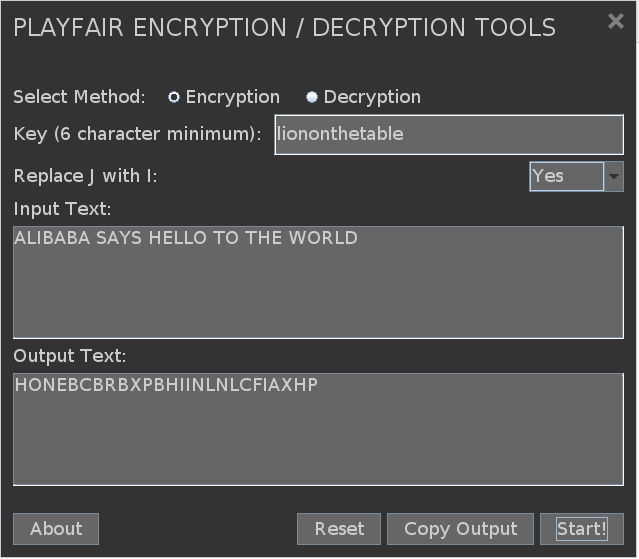The width and height of the screenshot is (639, 559).
Task: Click the Reset button
Action: (339, 529)
